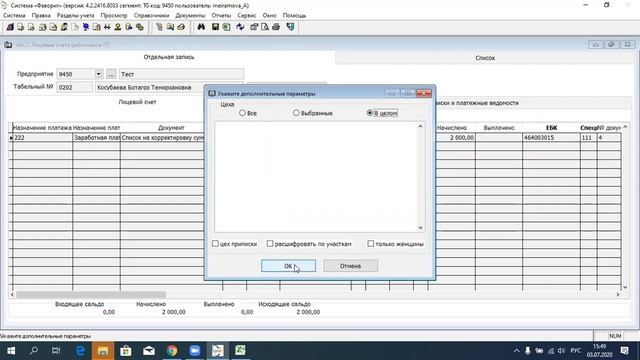Open Google Chrome from the taskbar
The width and height of the screenshot is (640, 360).
point(172,351)
